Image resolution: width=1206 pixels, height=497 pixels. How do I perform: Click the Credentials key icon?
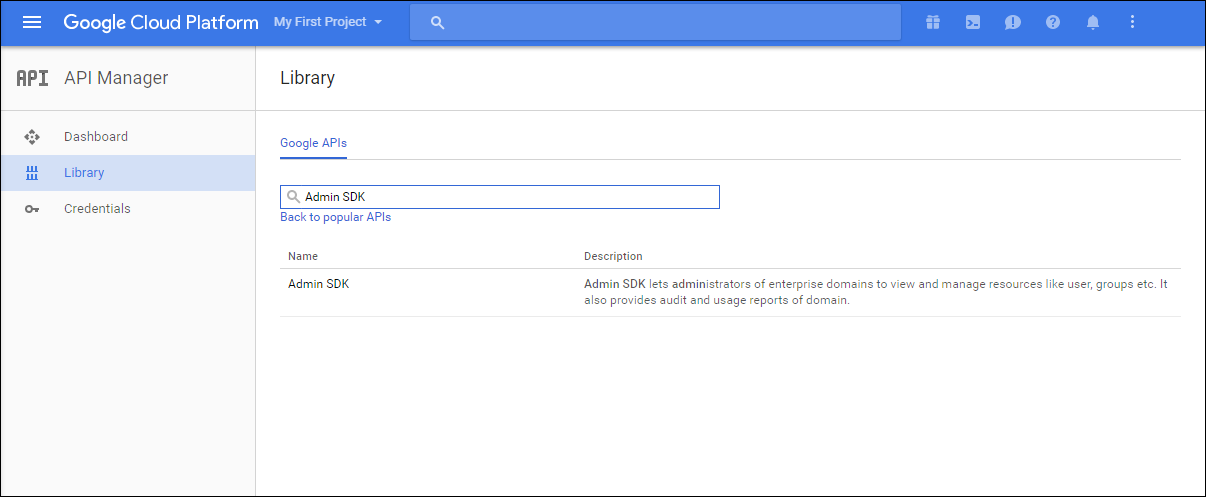[32, 209]
